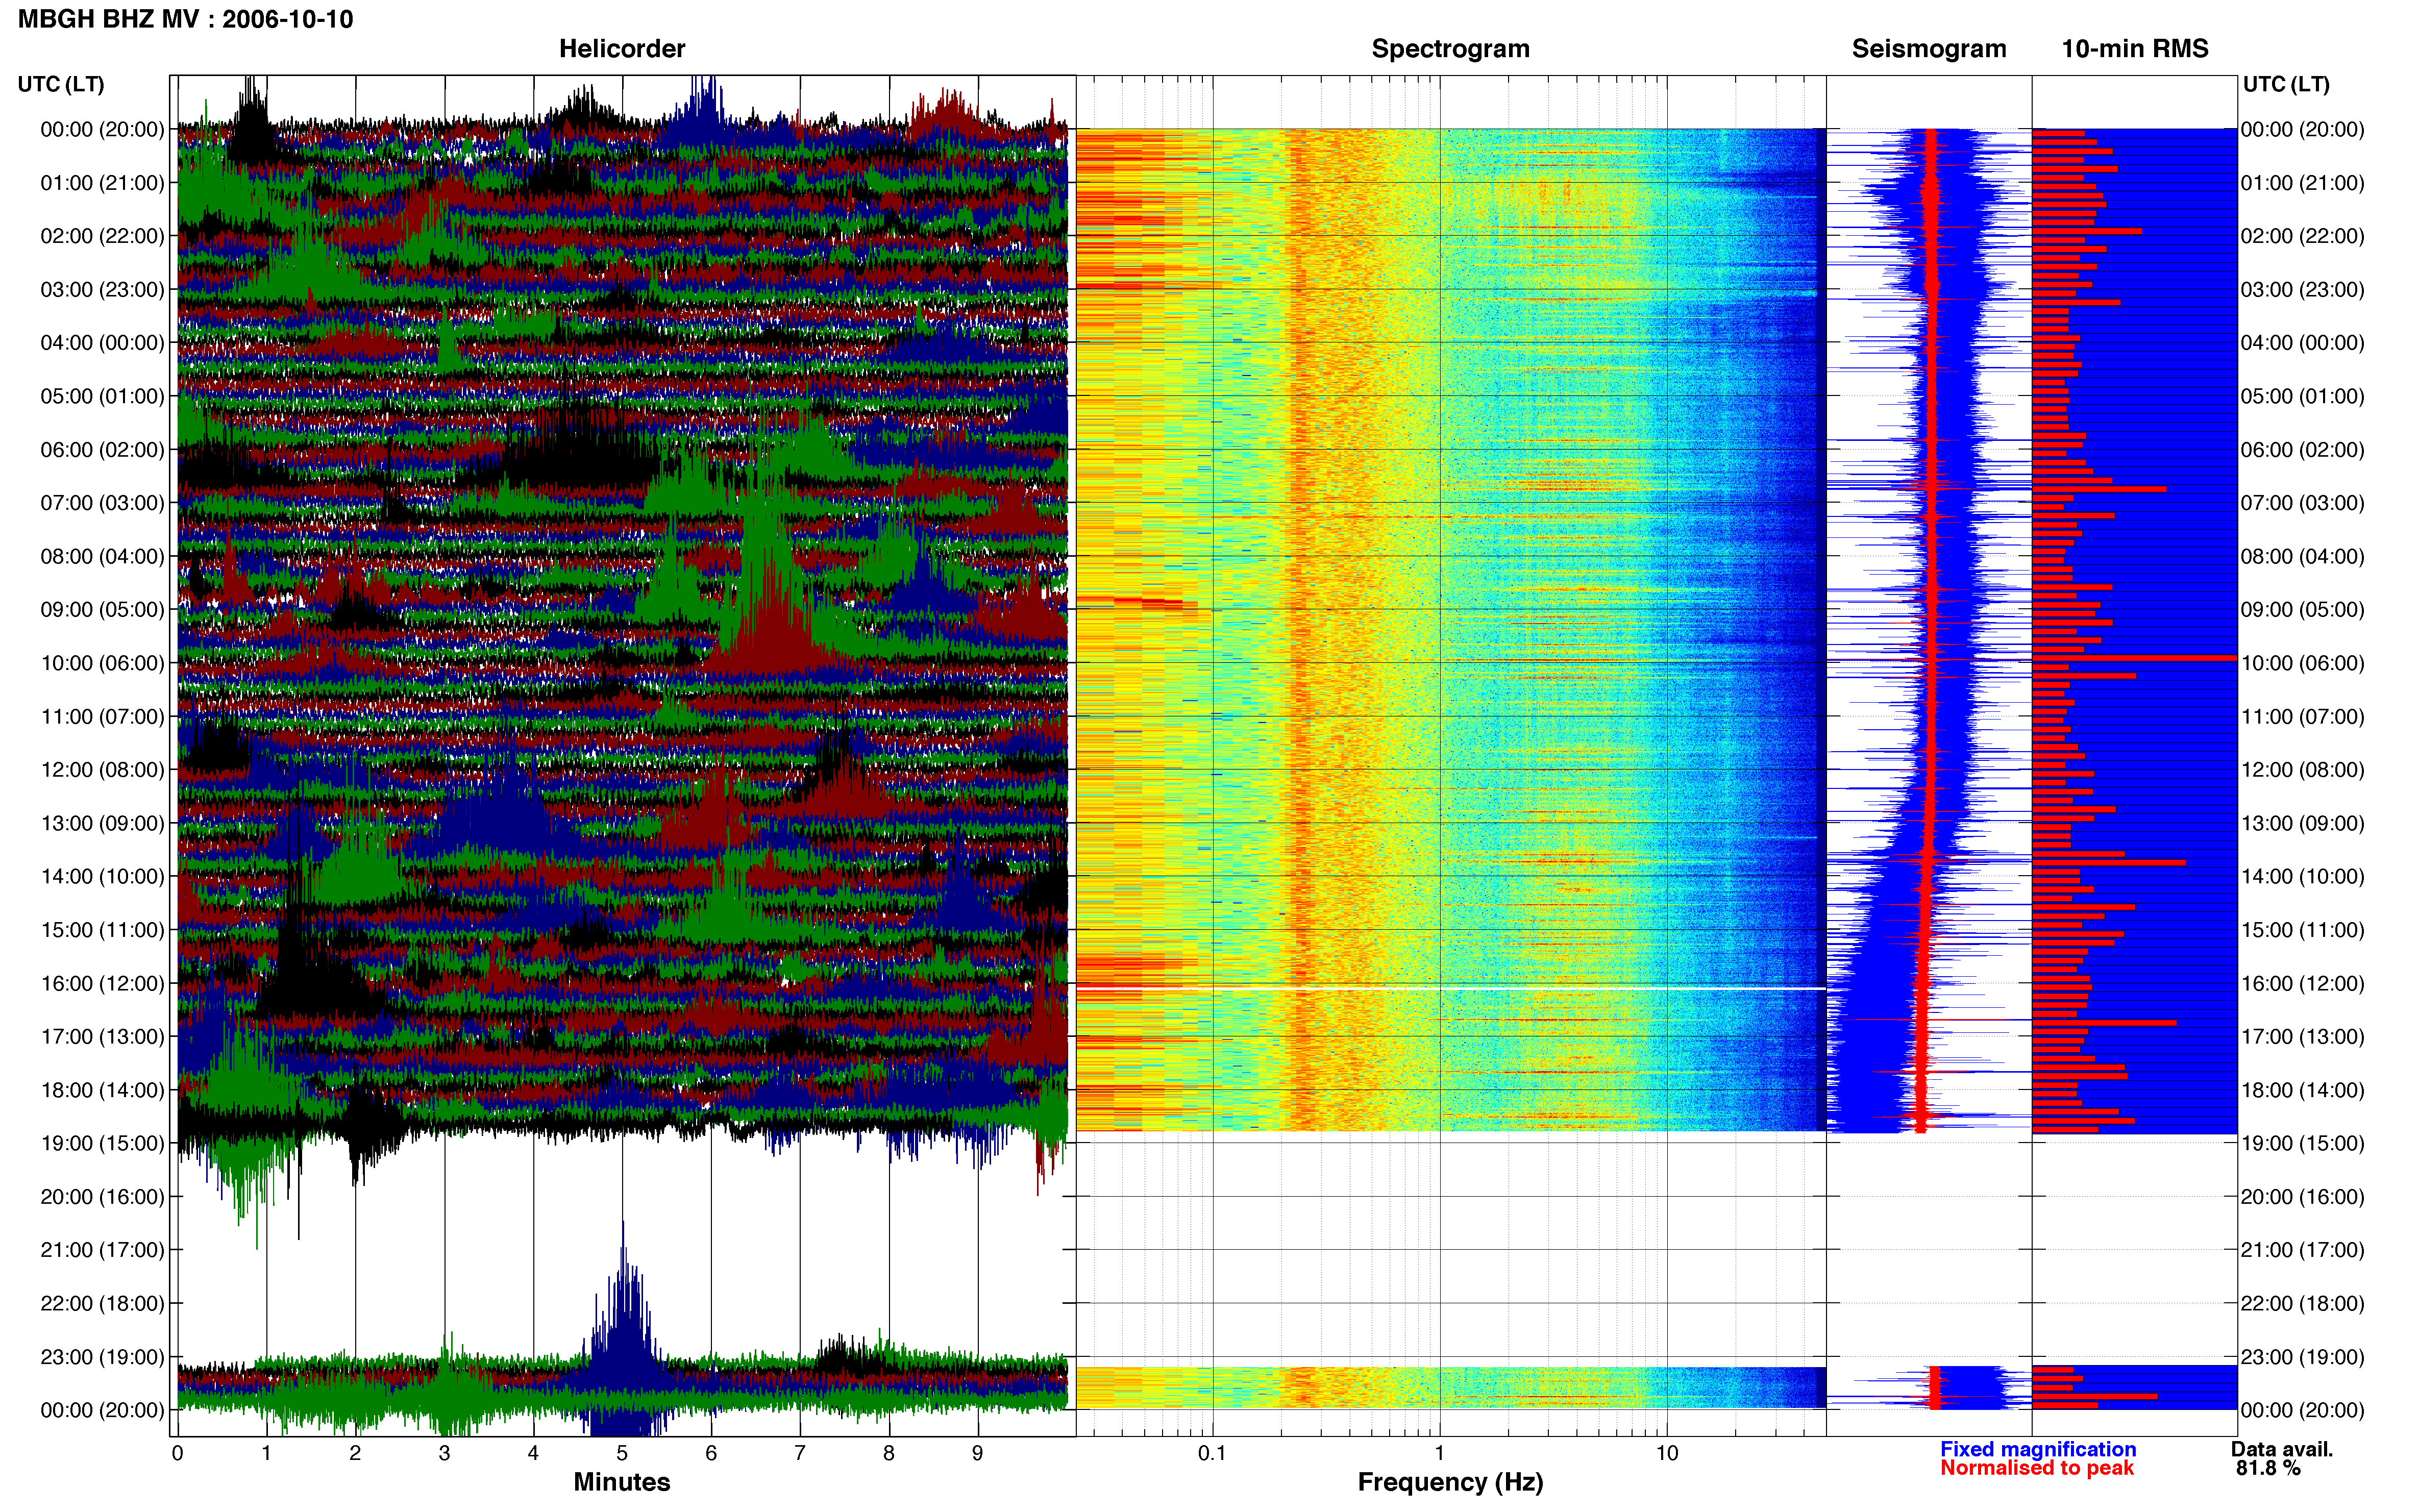The width and height of the screenshot is (2419, 1512).
Task: Click the '81.8 %' data availability value
Action: (2268, 1468)
